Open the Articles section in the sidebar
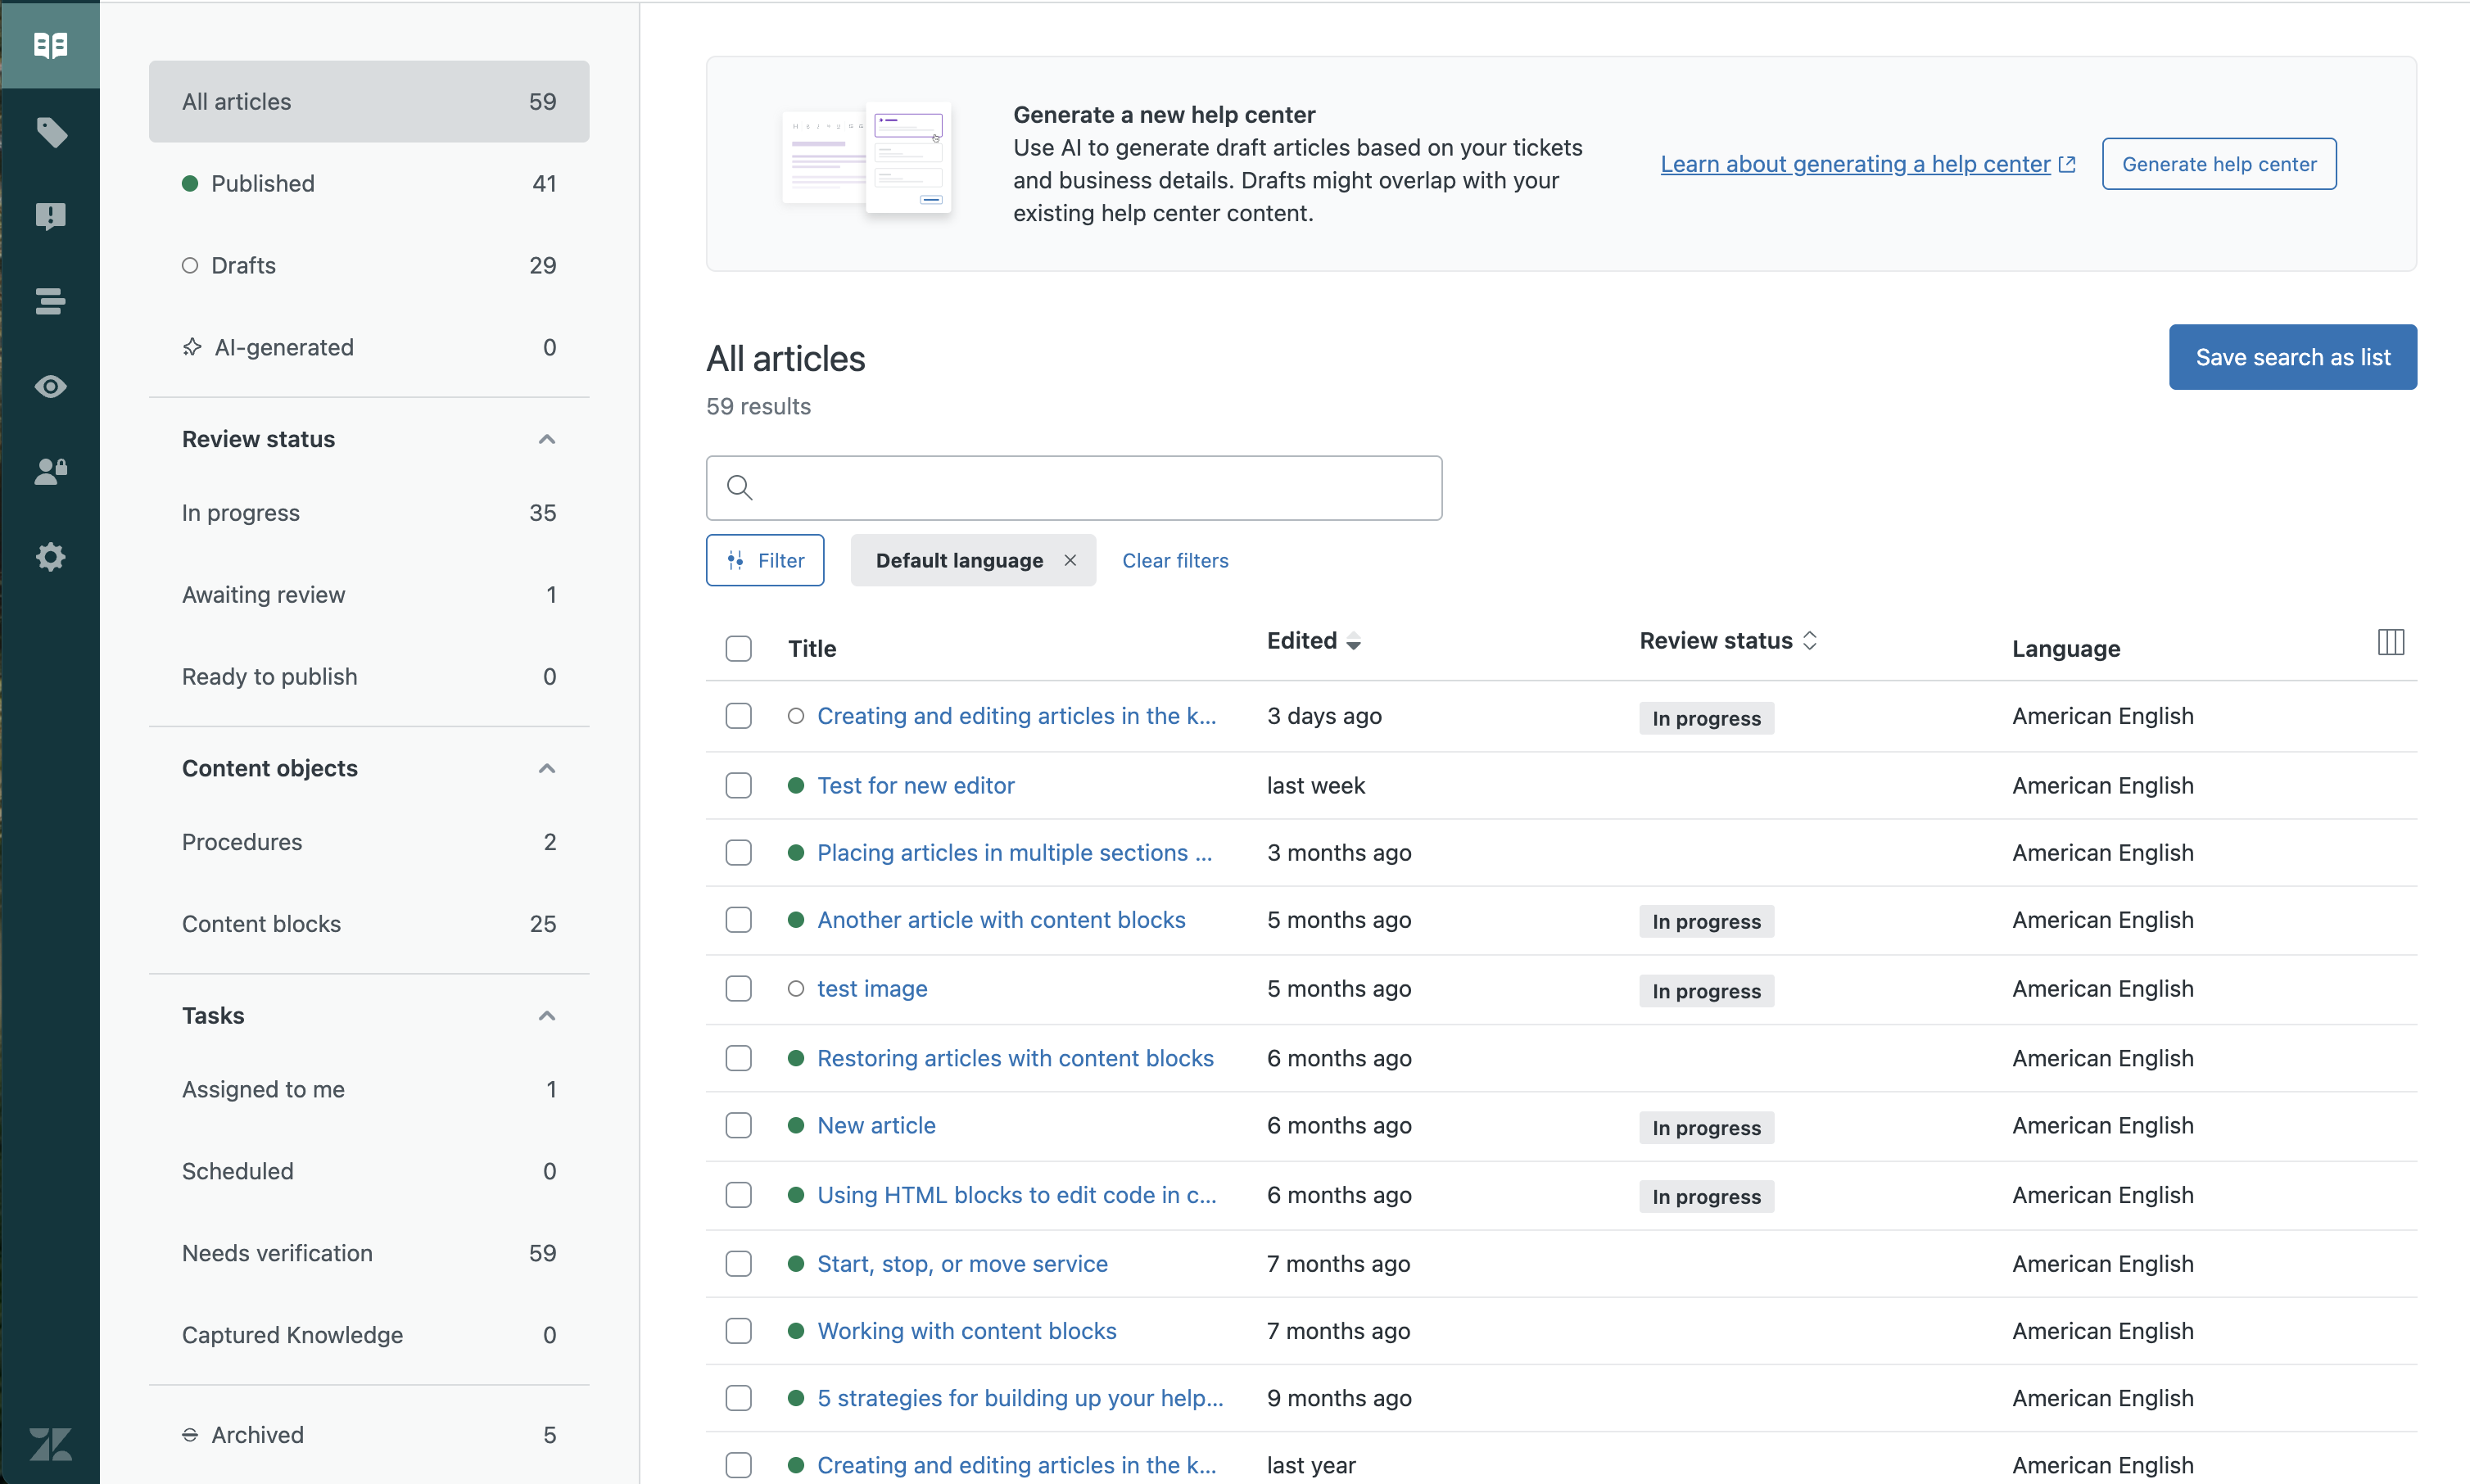This screenshot has height=1484, width=2470. 50,44
